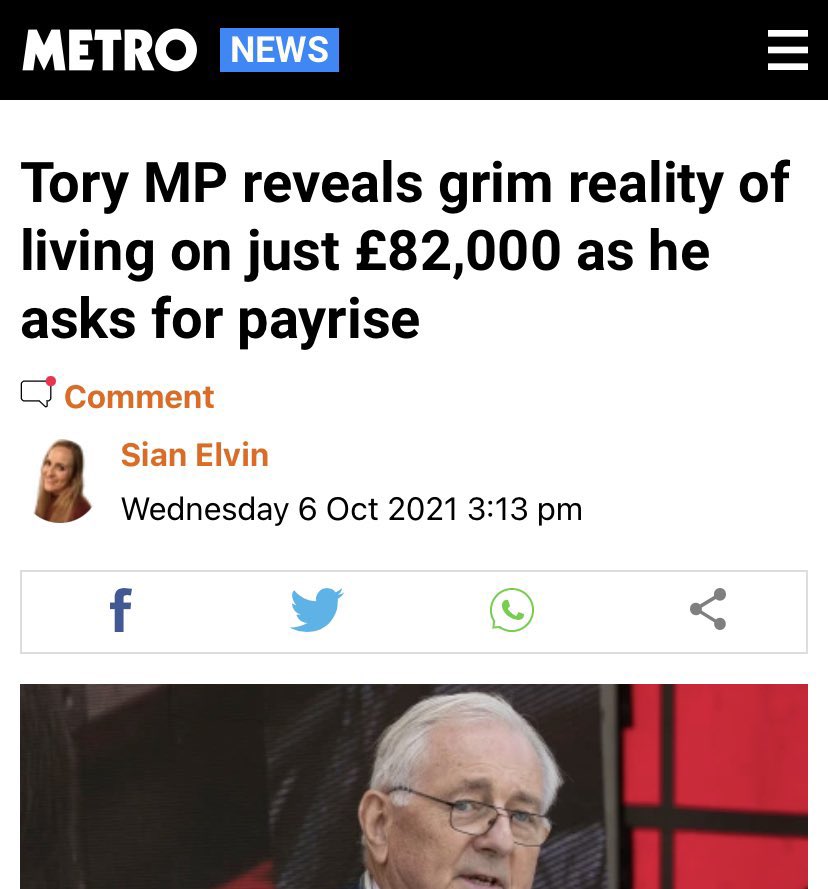Open the article's lead photo of MP
The width and height of the screenshot is (828, 889).
[414, 786]
